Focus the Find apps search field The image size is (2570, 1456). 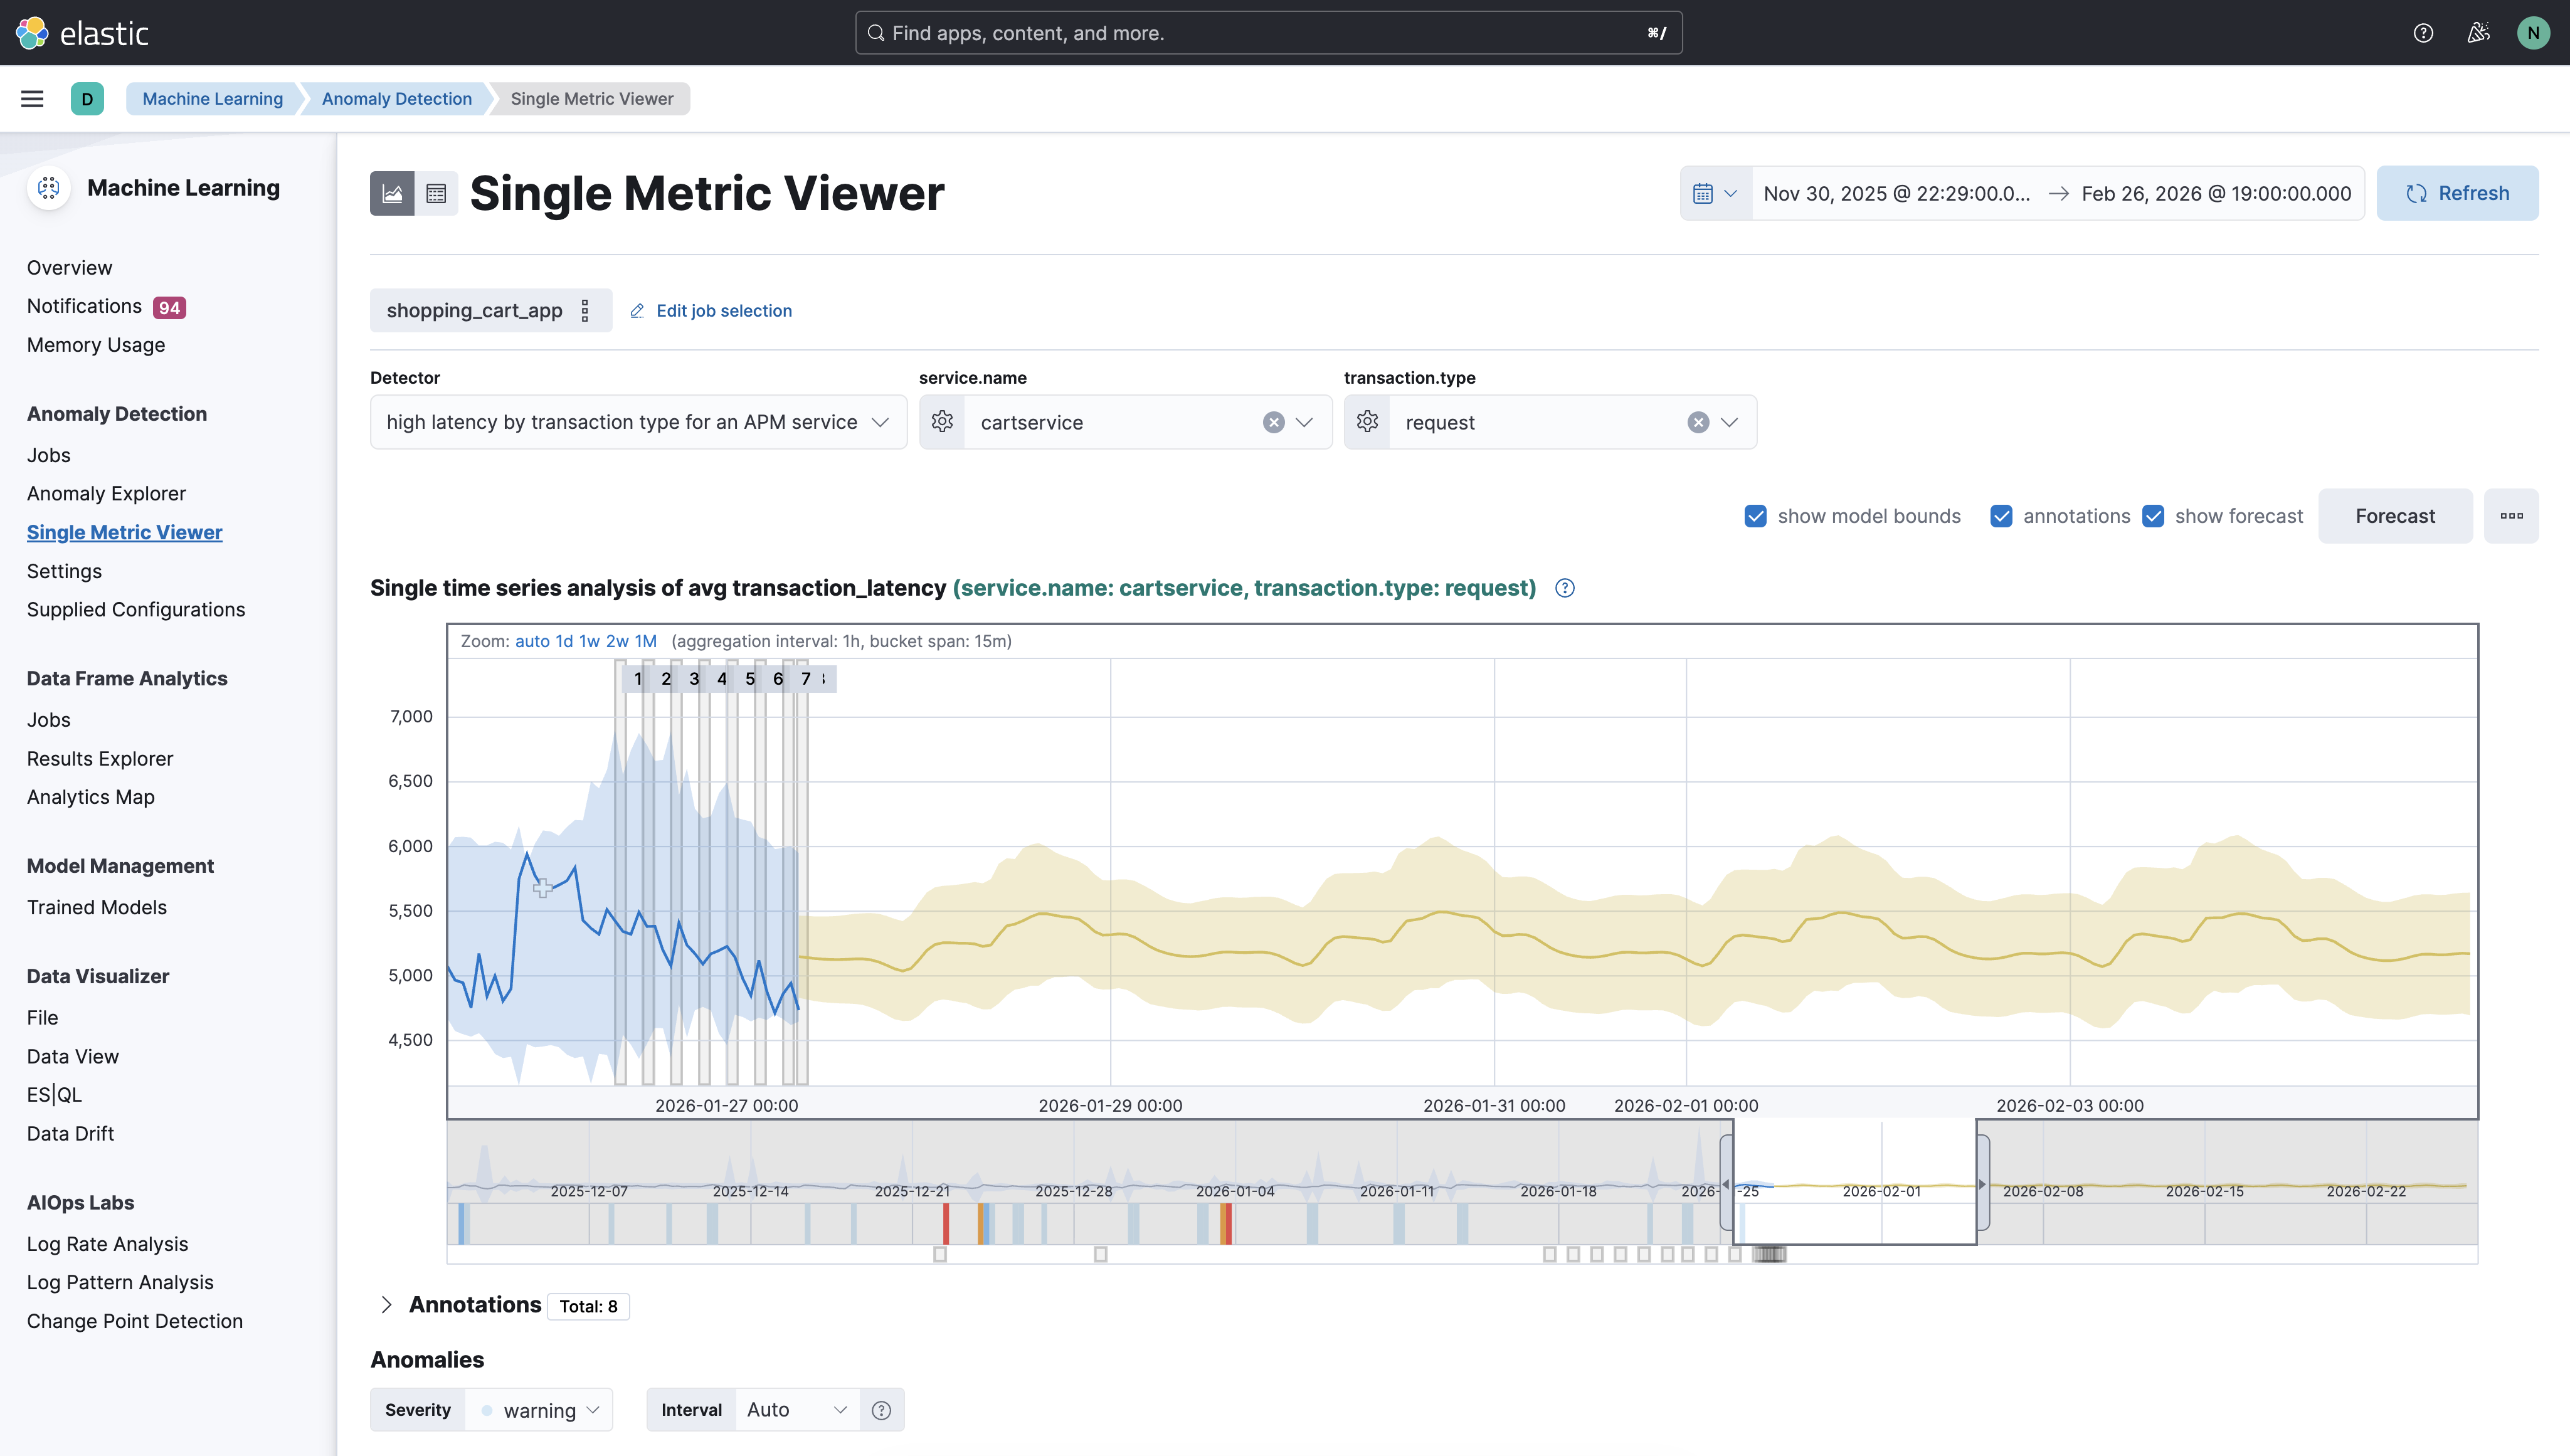pyautogui.click(x=1268, y=33)
